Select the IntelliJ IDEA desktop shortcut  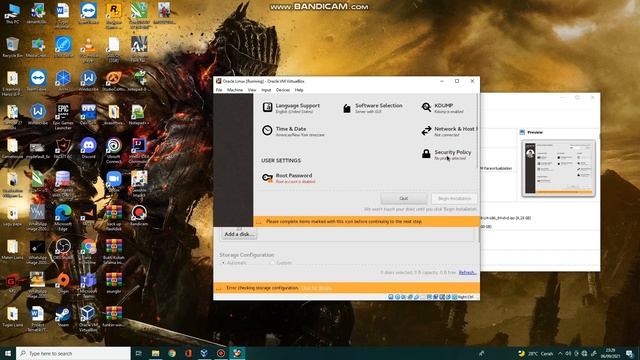pyautogui.click(x=139, y=150)
